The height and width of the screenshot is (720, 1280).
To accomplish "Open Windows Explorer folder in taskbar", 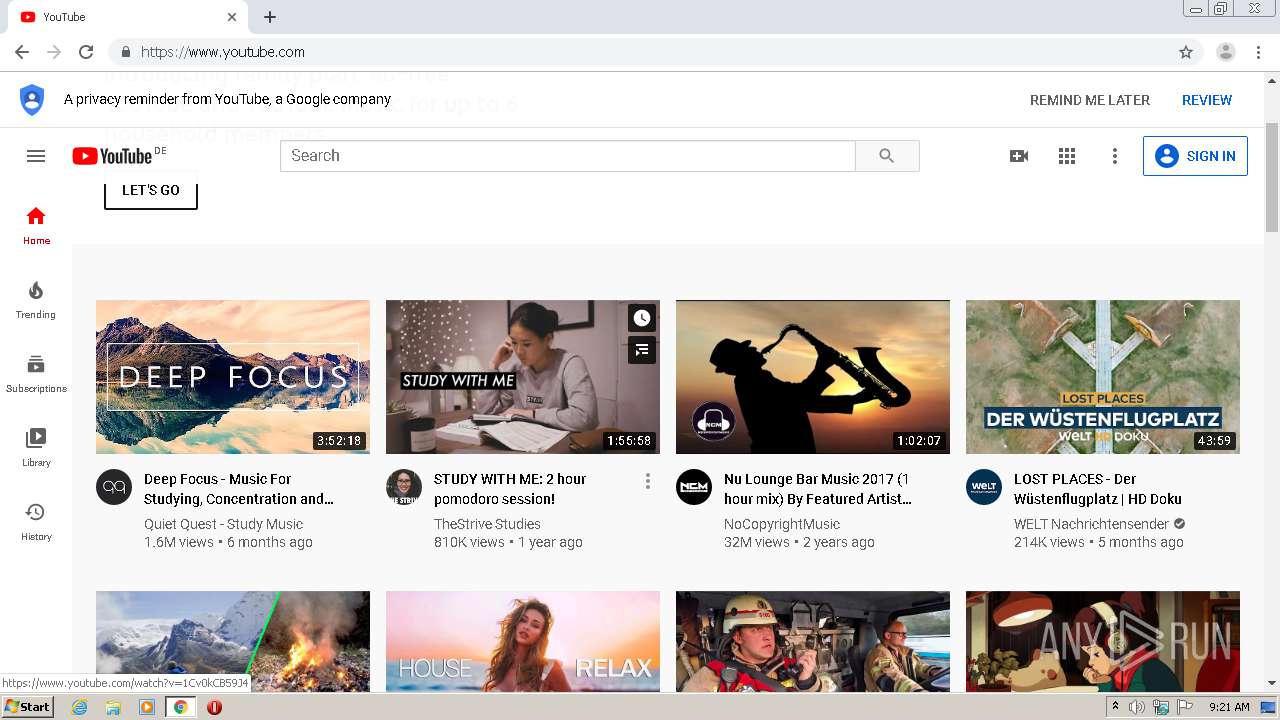I will tap(113, 707).
